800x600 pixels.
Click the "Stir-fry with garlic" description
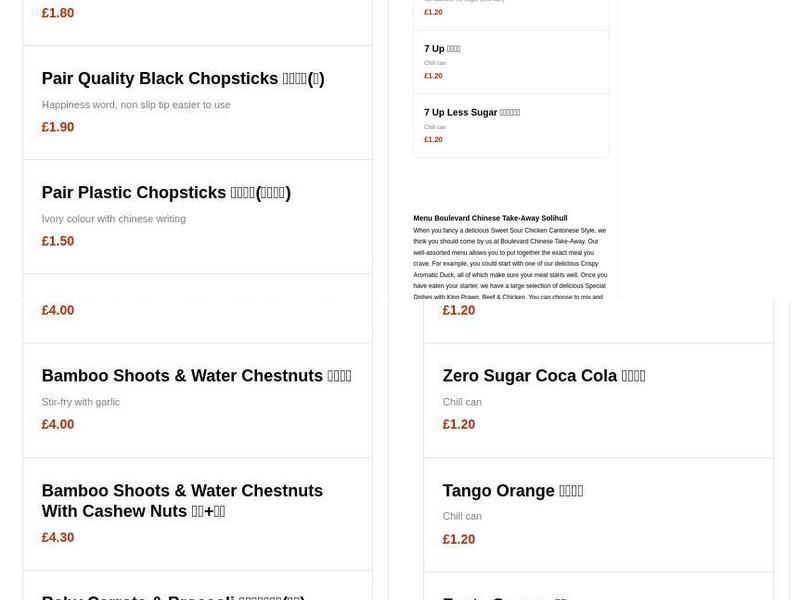pos(81,402)
